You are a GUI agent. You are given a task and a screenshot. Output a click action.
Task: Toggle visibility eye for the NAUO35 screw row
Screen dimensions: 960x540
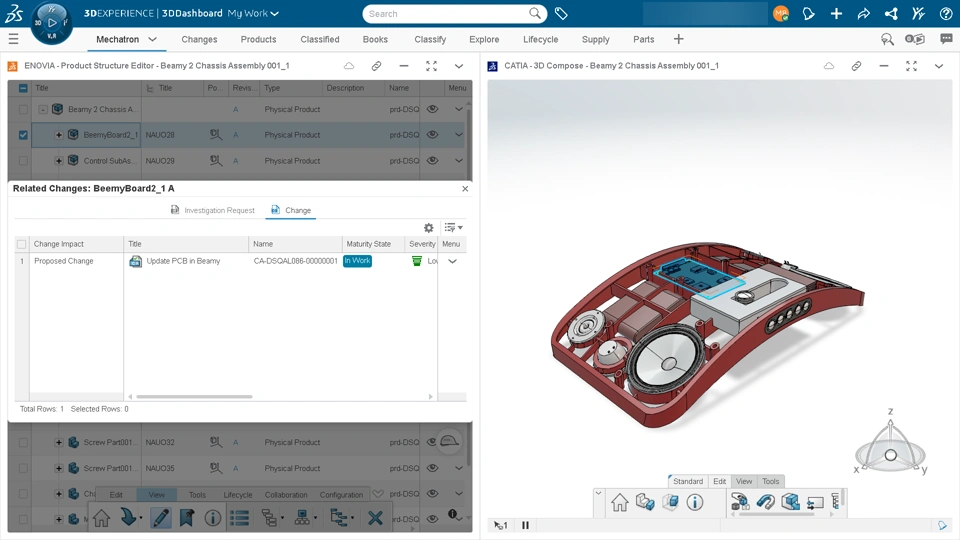[x=432, y=468]
